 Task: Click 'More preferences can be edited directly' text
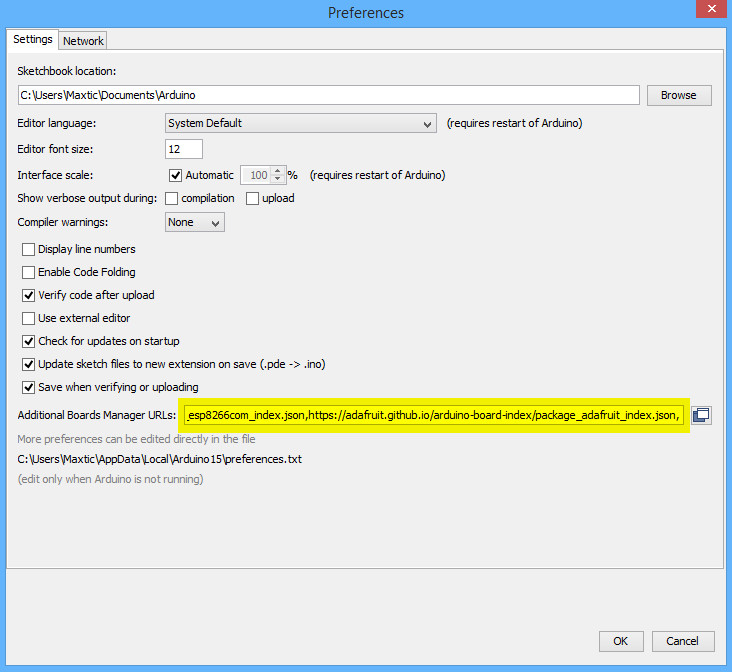pyautogui.click(x=136, y=439)
